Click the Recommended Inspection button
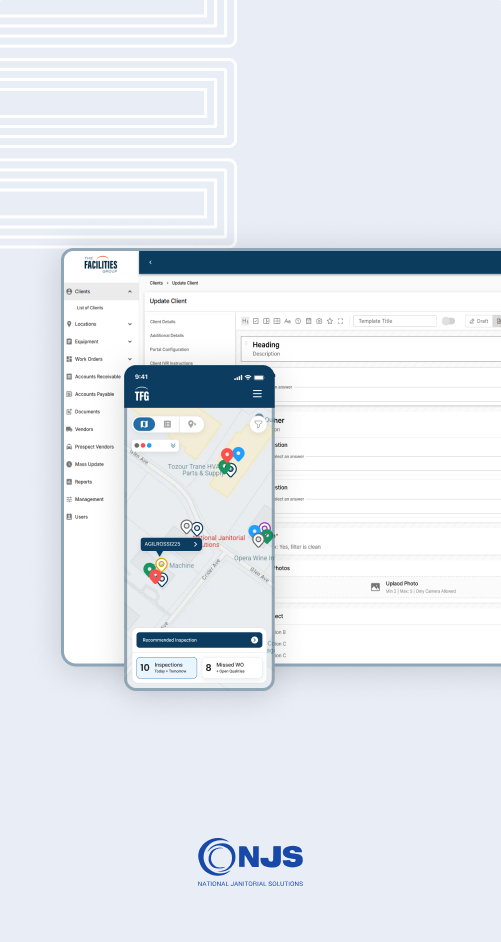The width and height of the screenshot is (501, 942). (x=199, y=640)
